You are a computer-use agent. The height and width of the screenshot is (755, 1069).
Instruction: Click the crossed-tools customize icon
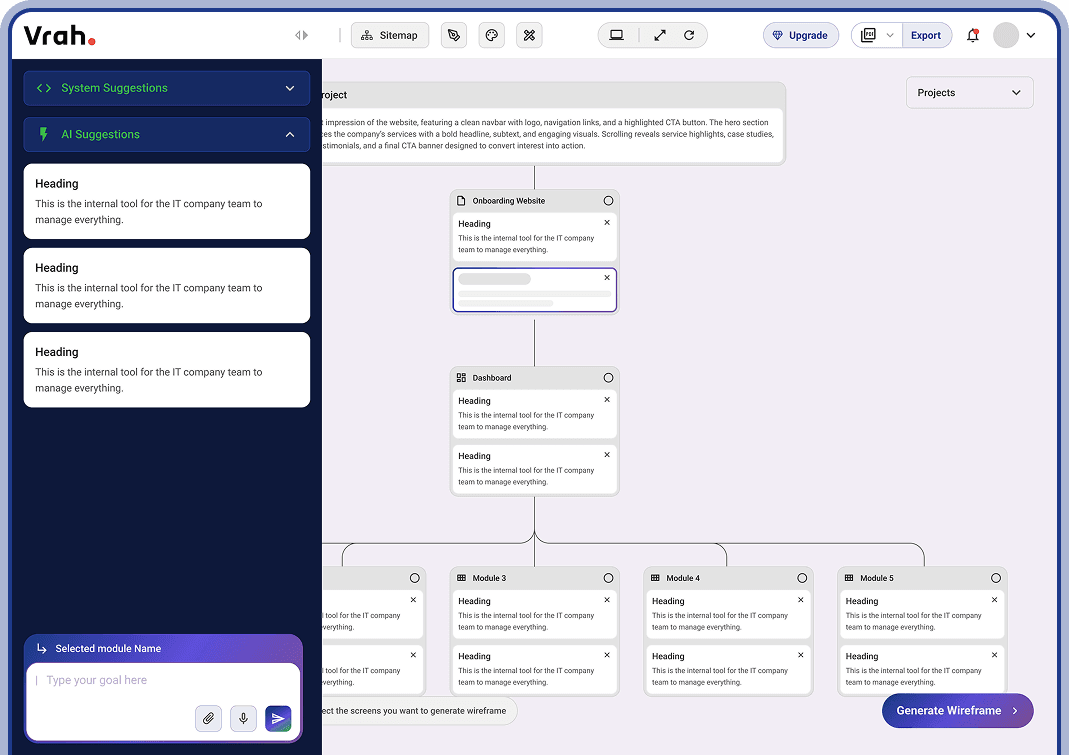[x=529, y=34]
